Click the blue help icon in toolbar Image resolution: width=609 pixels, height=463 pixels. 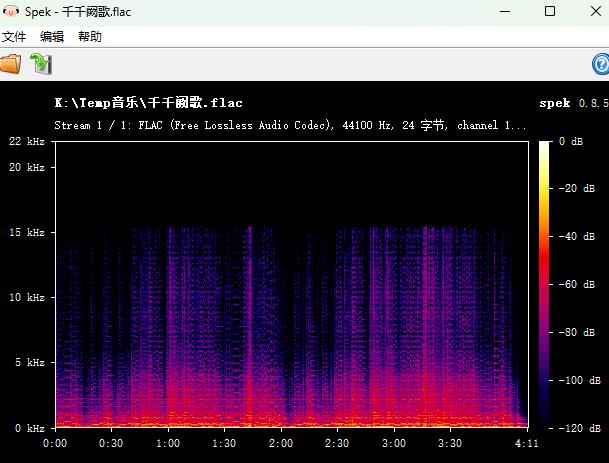point(601,64)
